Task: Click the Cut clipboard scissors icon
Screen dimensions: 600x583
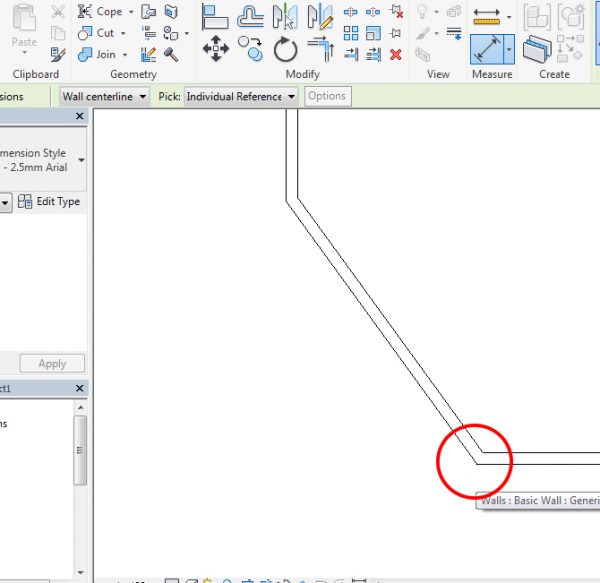Action: click(58, 12)
